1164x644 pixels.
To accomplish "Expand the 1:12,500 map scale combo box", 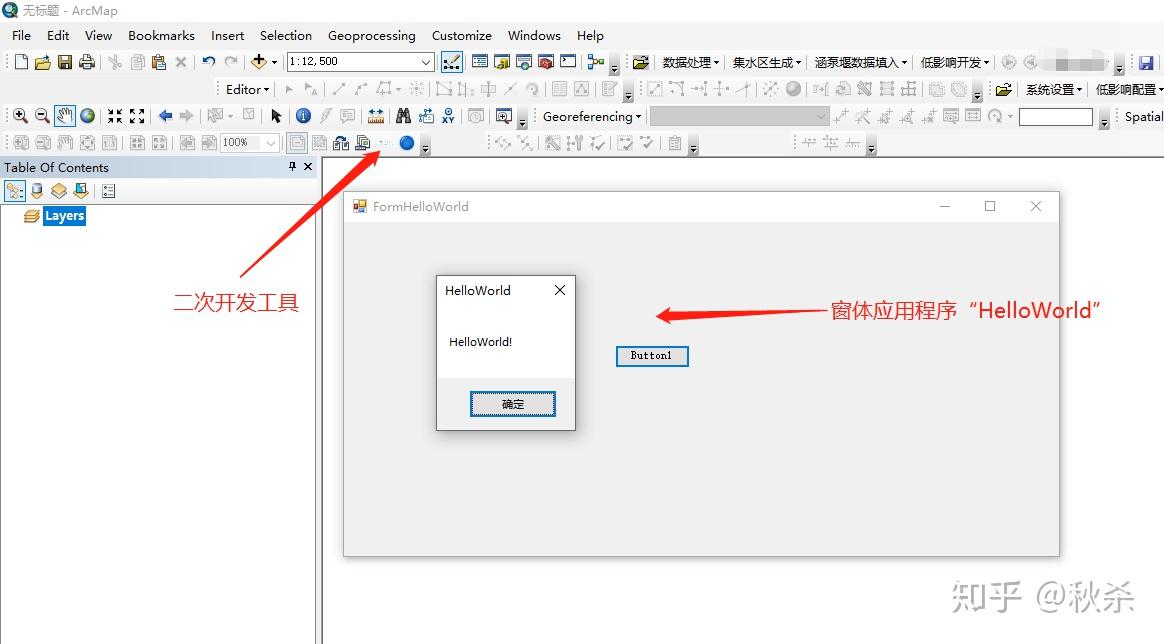I will 426,61.
